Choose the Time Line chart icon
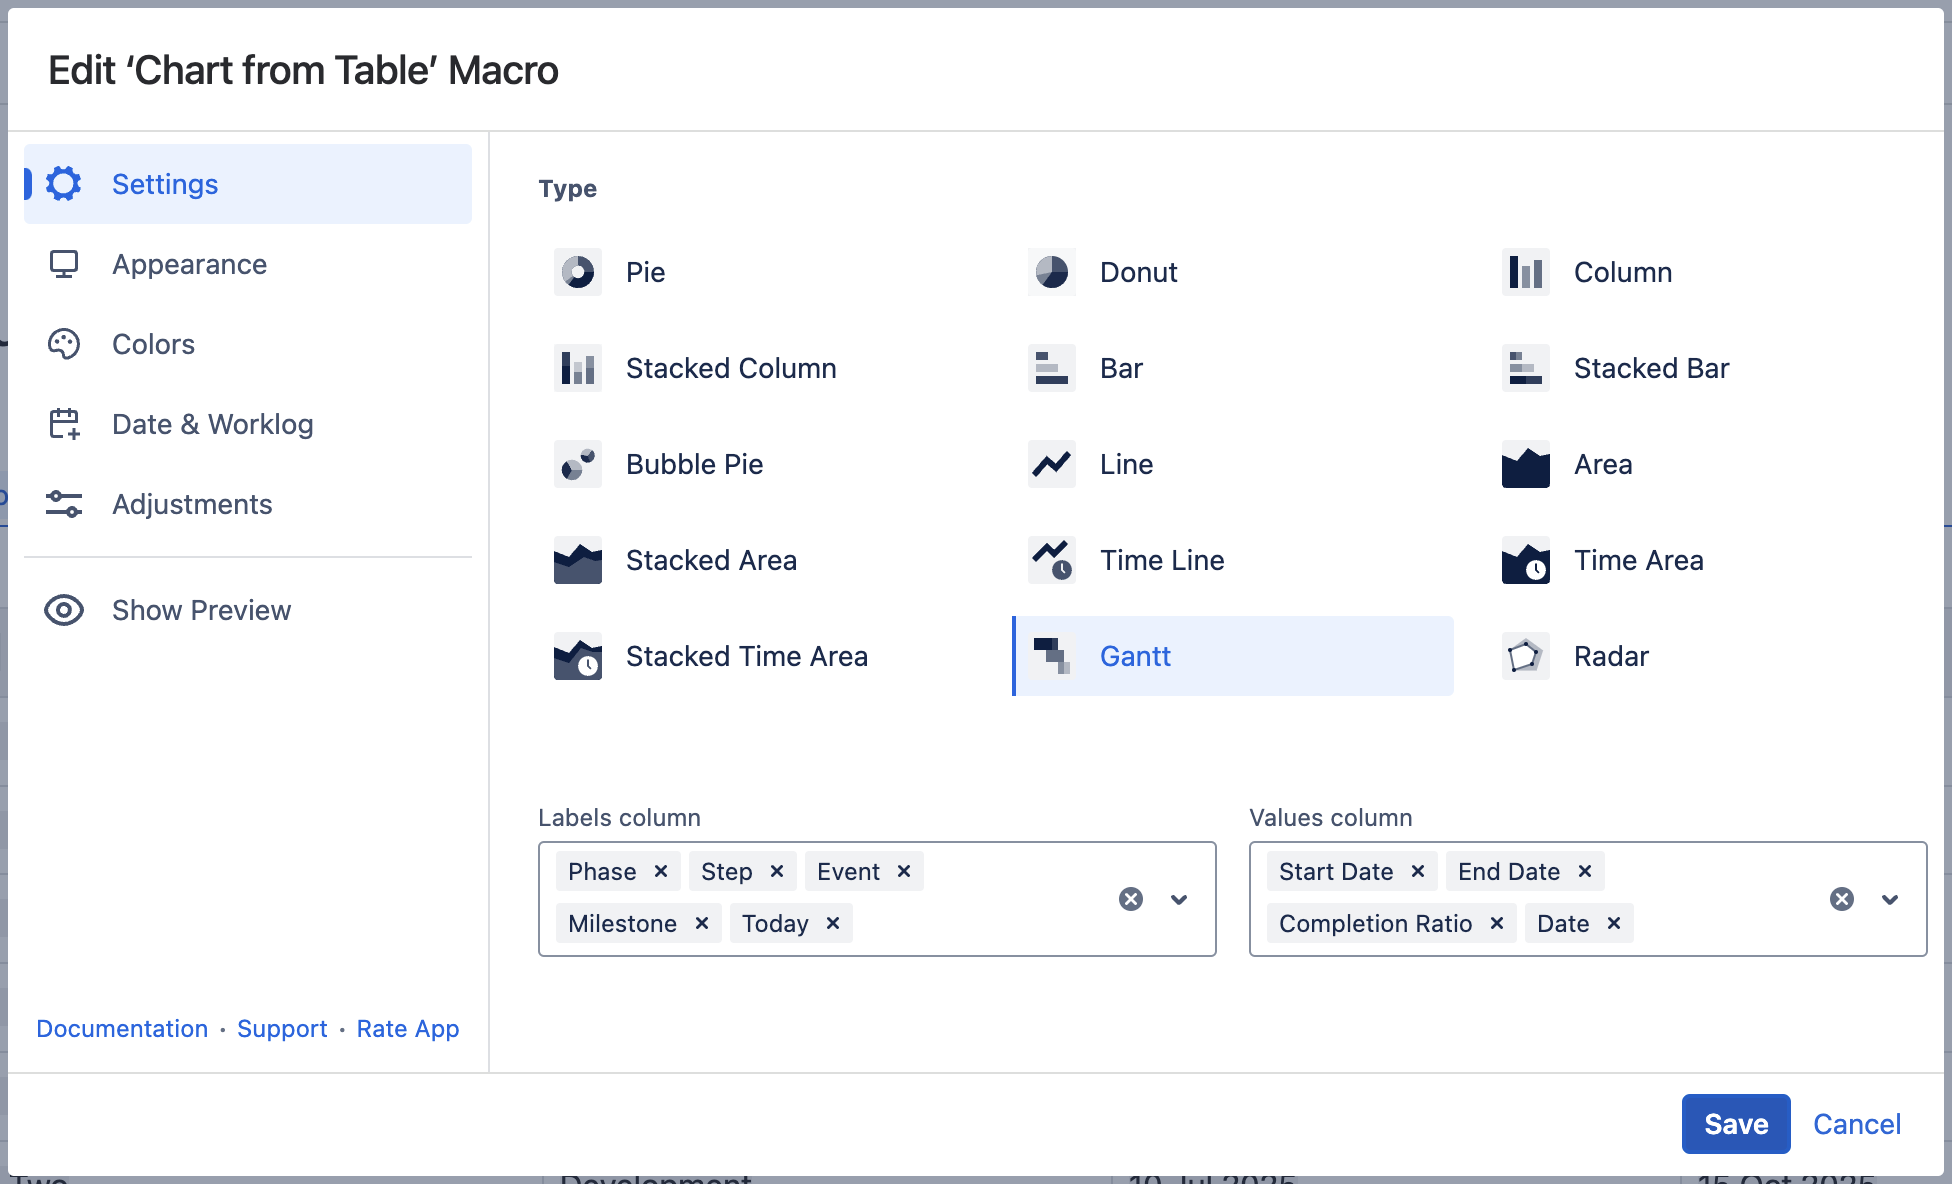This screenshot has width=1952, height=1184. click(x=1052, y=560)
